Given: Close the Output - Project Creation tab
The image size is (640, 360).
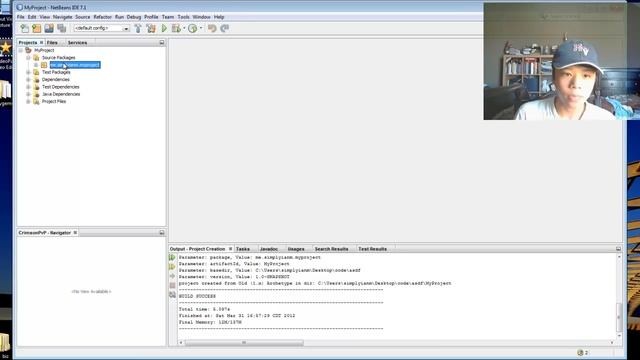Looking at the screenshot, I should (x=230, y=249).
